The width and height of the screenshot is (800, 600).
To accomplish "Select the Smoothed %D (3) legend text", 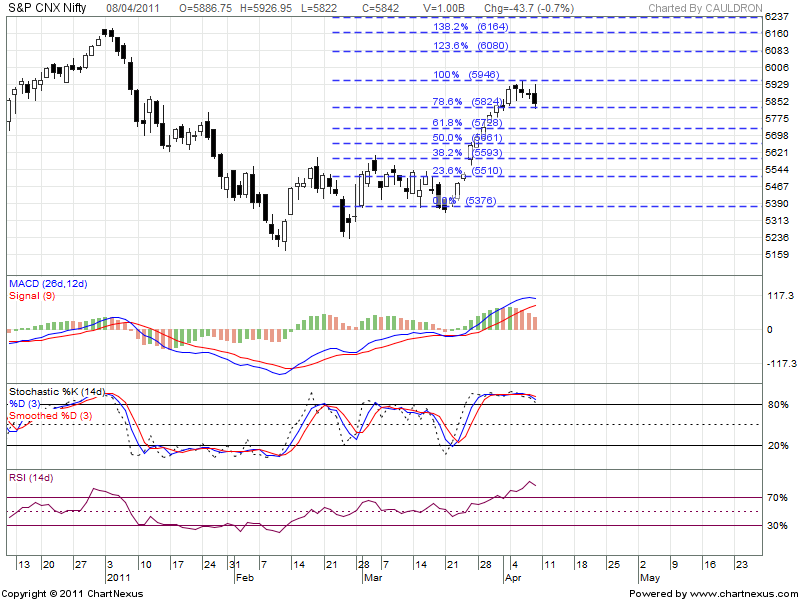I will 50,415.
